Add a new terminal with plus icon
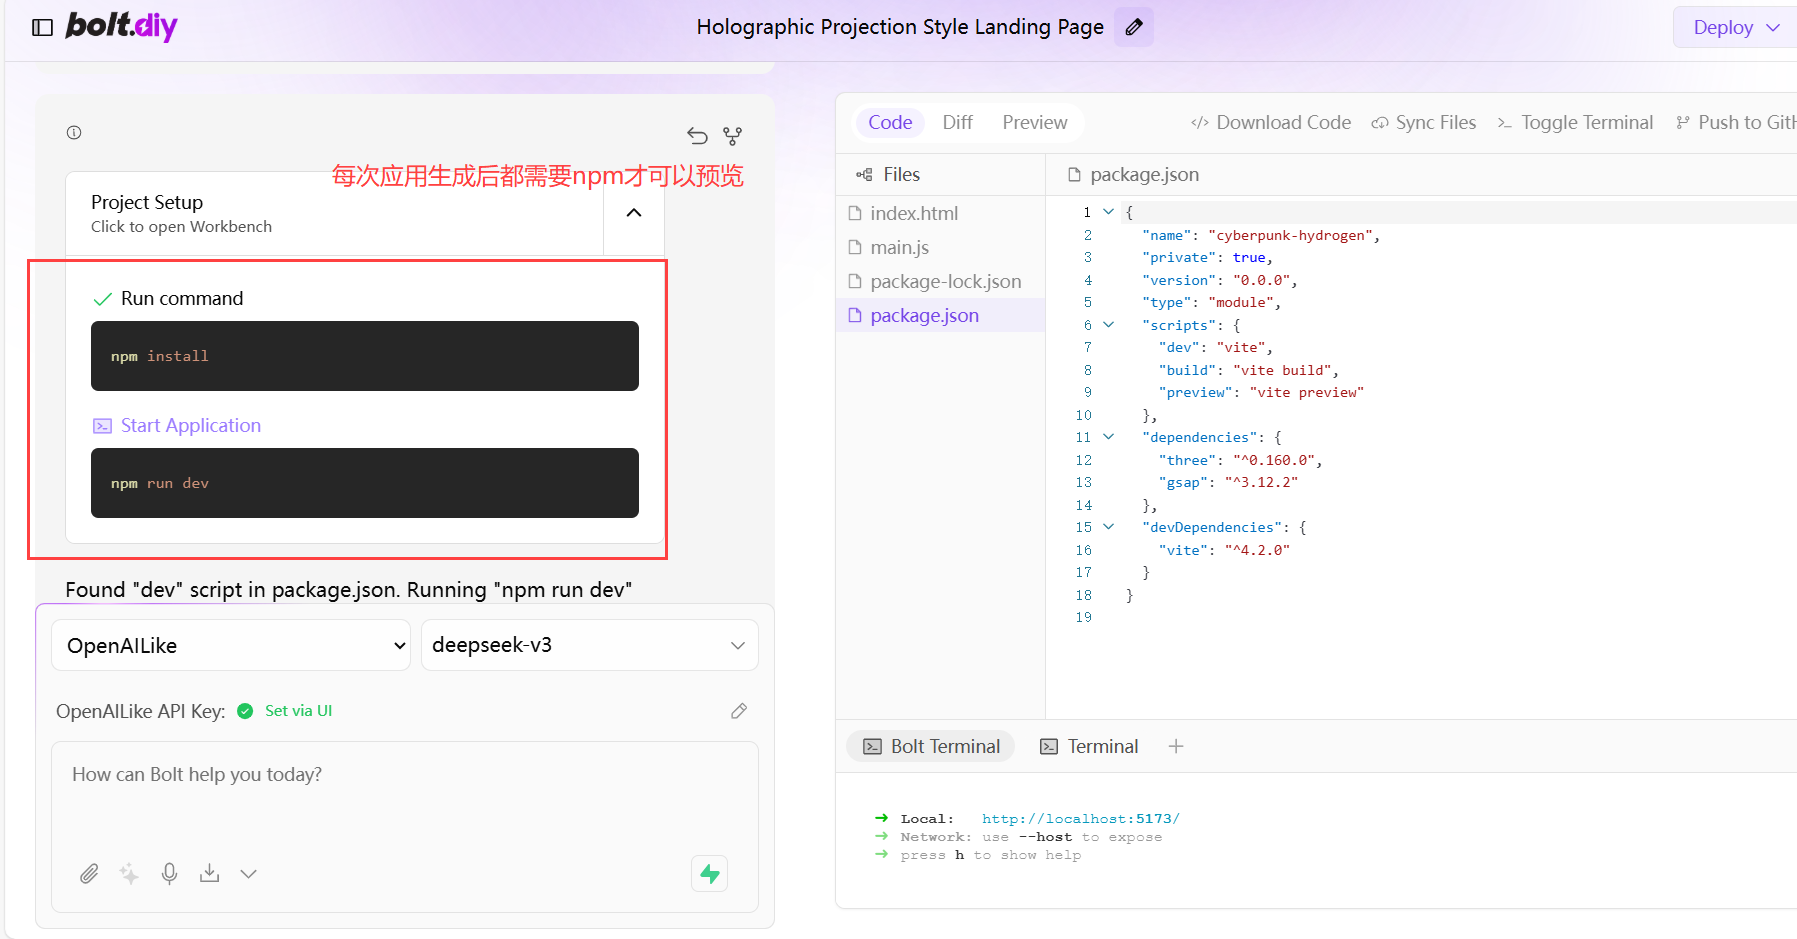1797x939 pixels. pos(1176,746)
